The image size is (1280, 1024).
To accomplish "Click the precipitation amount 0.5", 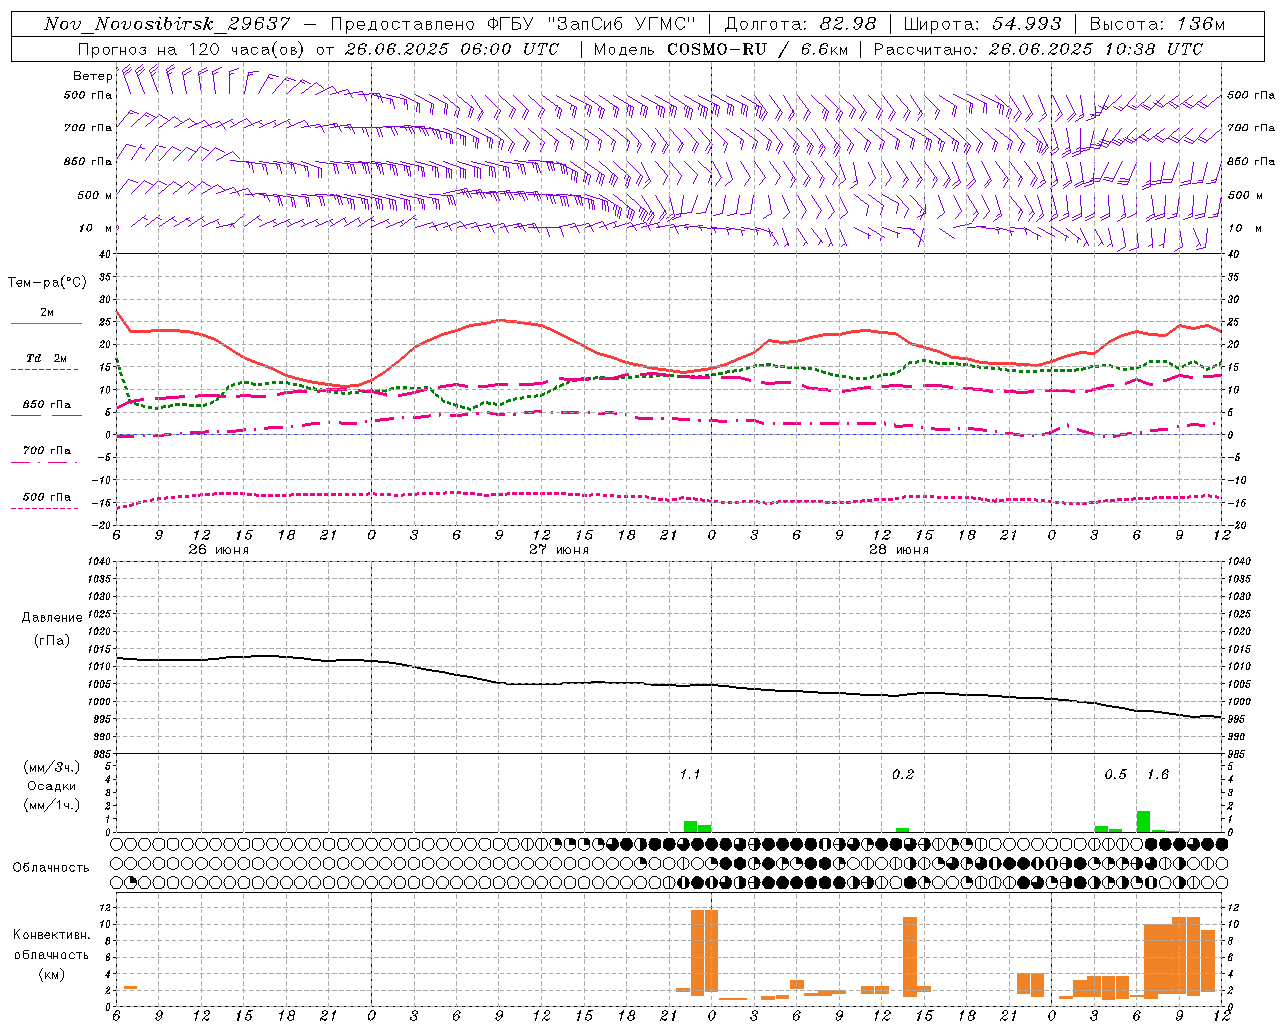I will click(x=1115, y=774).
